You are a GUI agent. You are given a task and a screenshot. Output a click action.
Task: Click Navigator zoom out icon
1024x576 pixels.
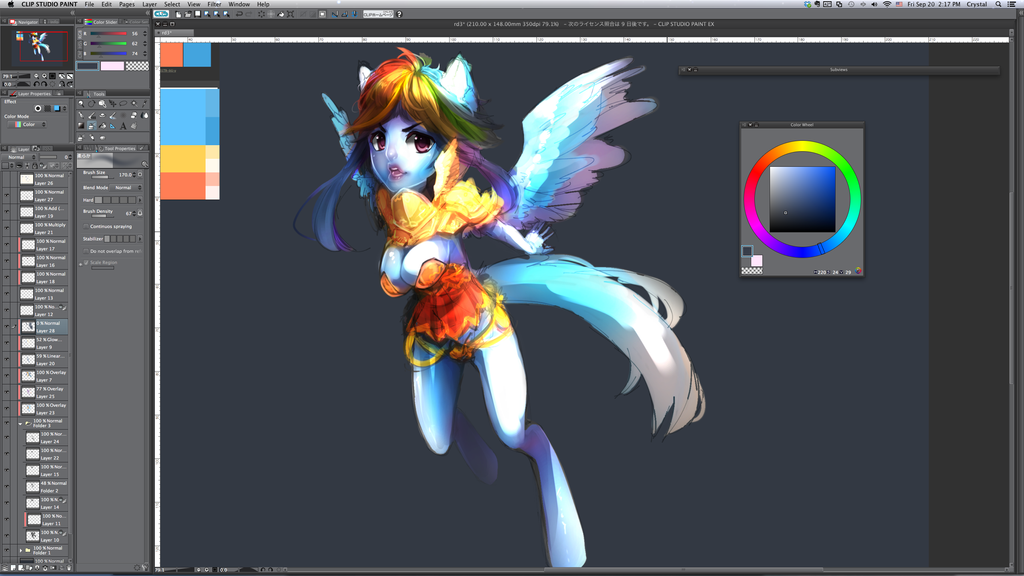click(x=37, y=76)
